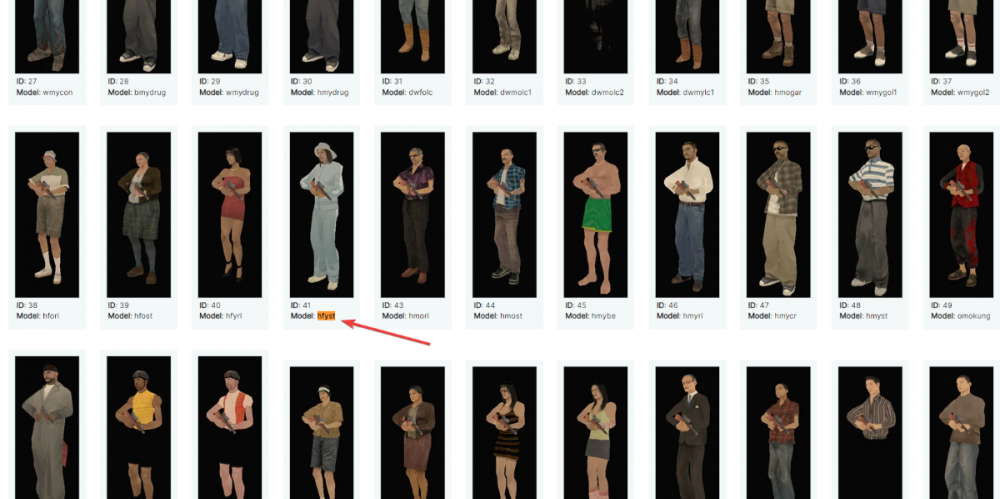
Task: Open the hmost skin image, ID 44
Action: coord(504,215)
